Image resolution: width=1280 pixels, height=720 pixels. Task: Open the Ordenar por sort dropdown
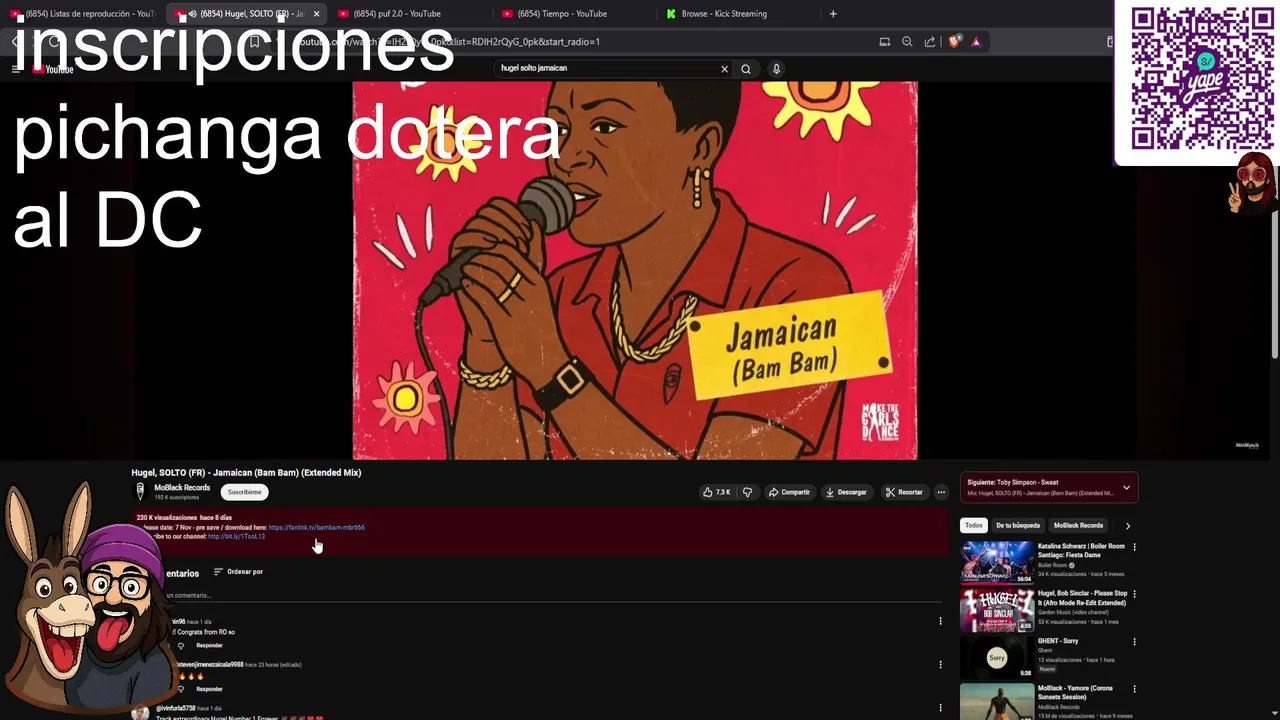238,572
